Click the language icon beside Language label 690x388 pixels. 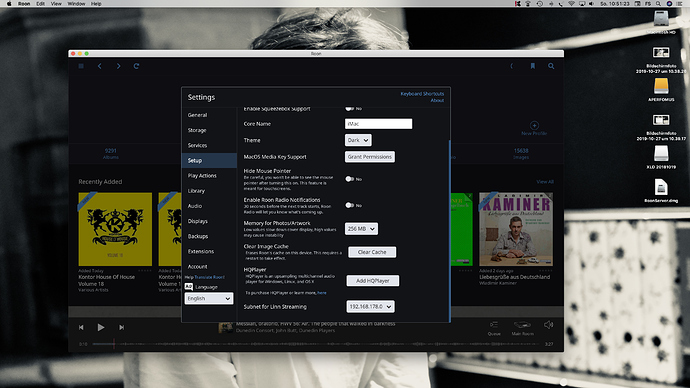(189, 286)
